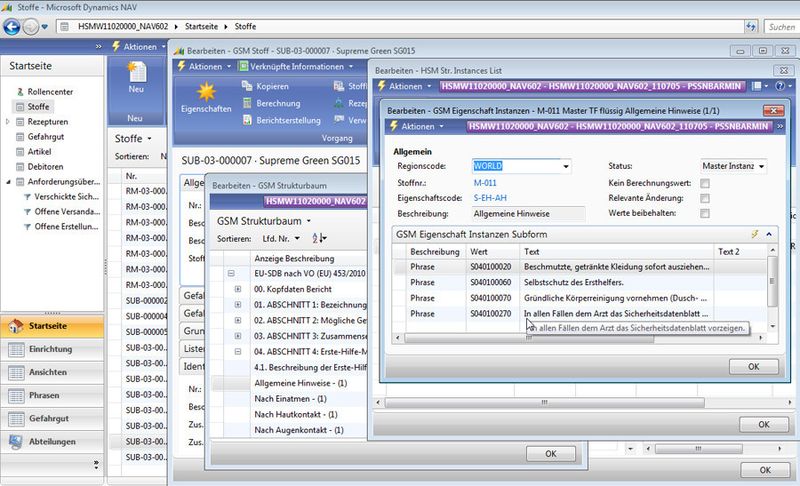Open the GSM Strukturbaum title dropdown
This screenshot has width=800, height=486.
pyautogui.click(x=308, y=221)
